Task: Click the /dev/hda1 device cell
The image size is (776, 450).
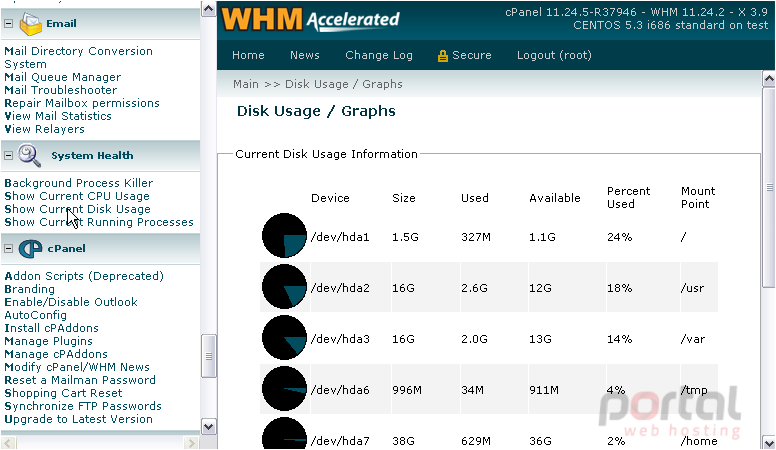Action: pyautogui.click(x=340, y=237)
